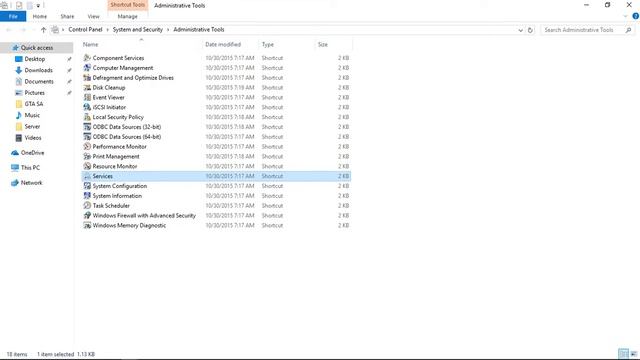Click the ODBC Data Sources (32-bit) icon
This screenshot has height=360, width=640.
(87, 127)
